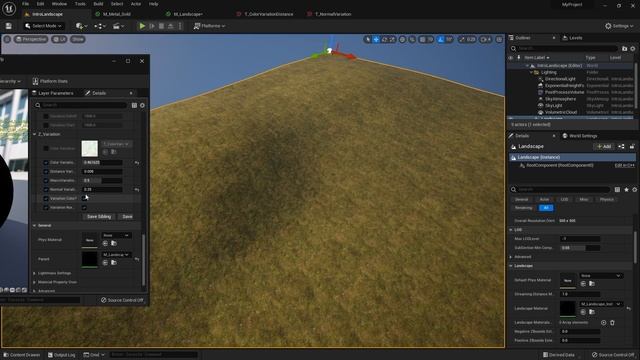
Task: Toggle the Variation Color? value checkbox
Action: click(84, 198)
